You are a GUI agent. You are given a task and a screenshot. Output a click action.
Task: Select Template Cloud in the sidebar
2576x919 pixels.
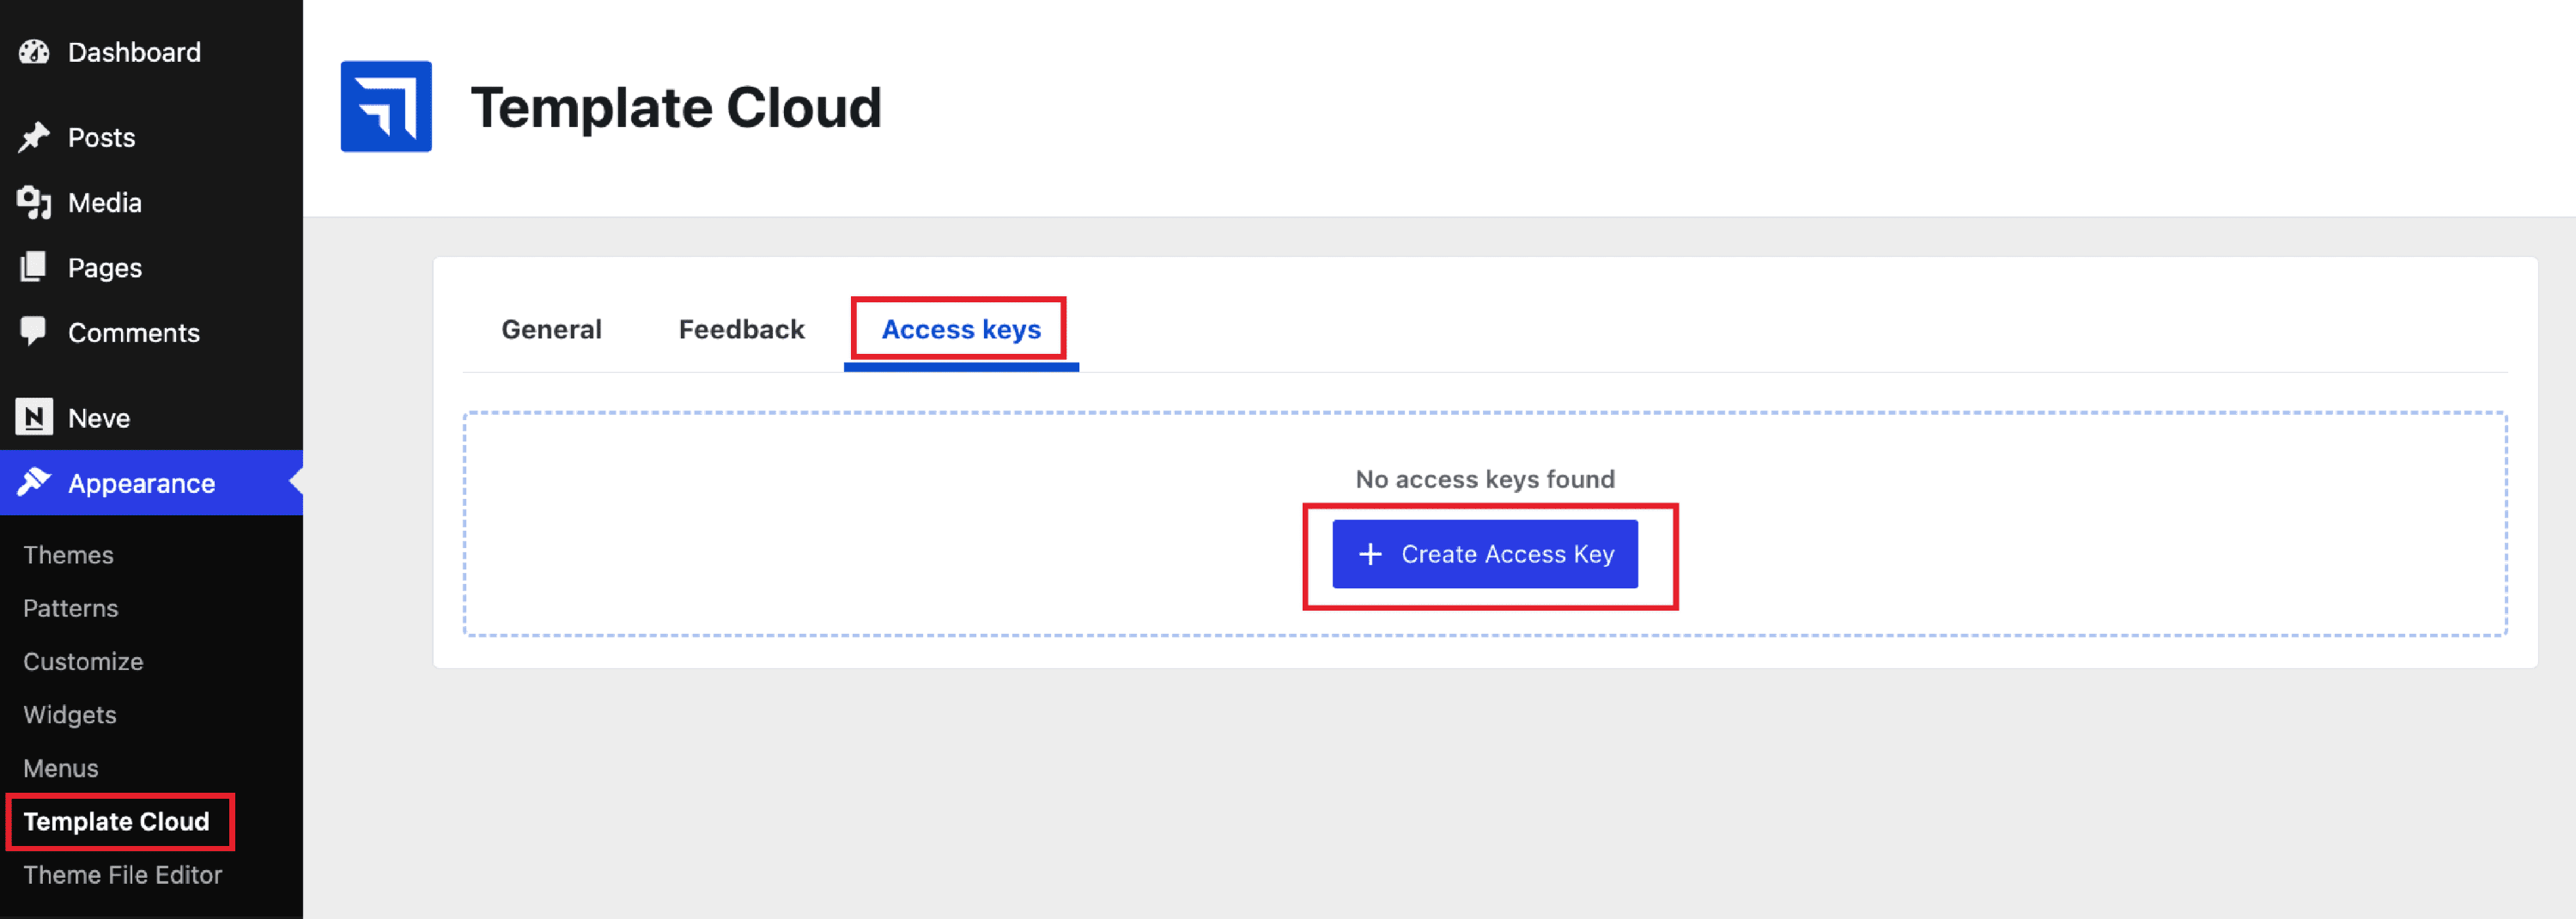(116, 821)
